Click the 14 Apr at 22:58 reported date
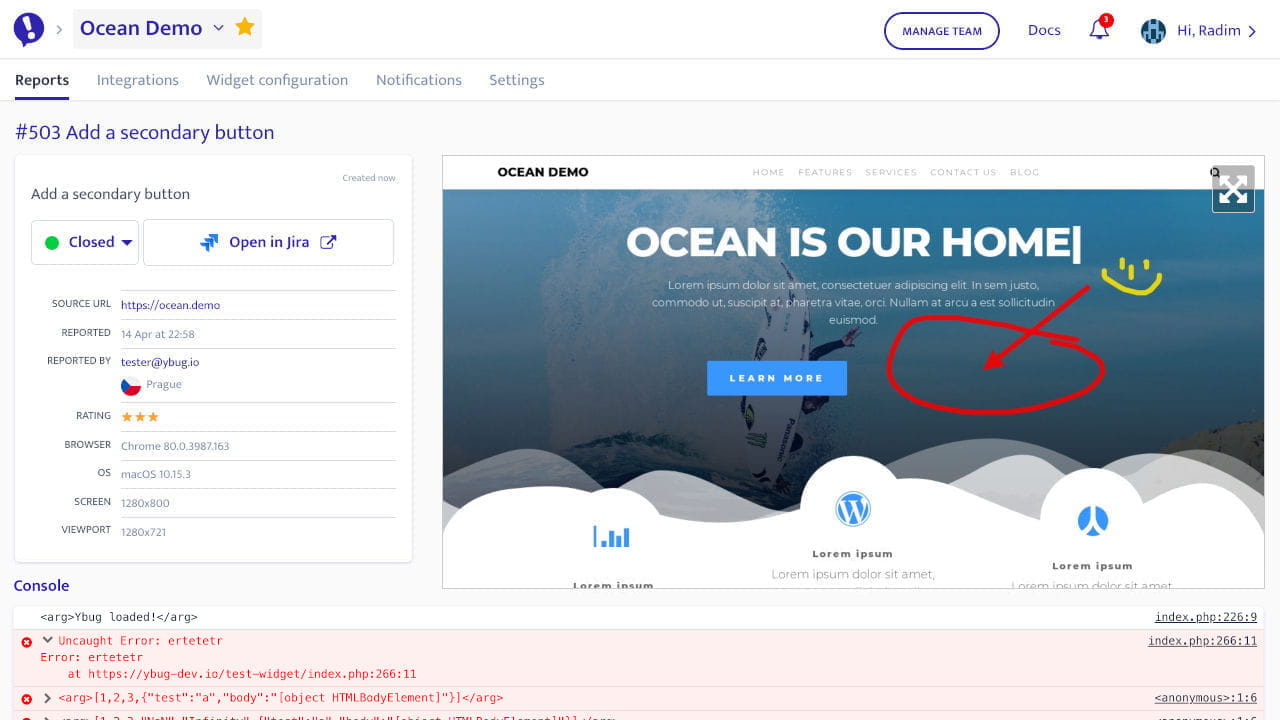 [158, 334]
